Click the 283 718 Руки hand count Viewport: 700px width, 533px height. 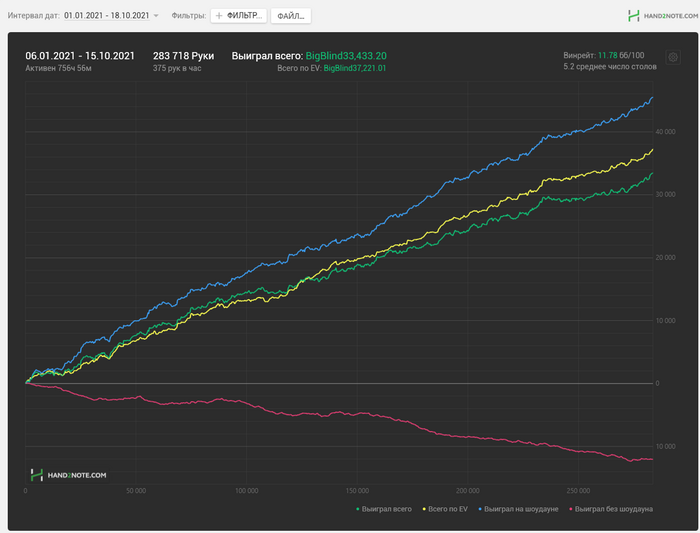[183, 56]
